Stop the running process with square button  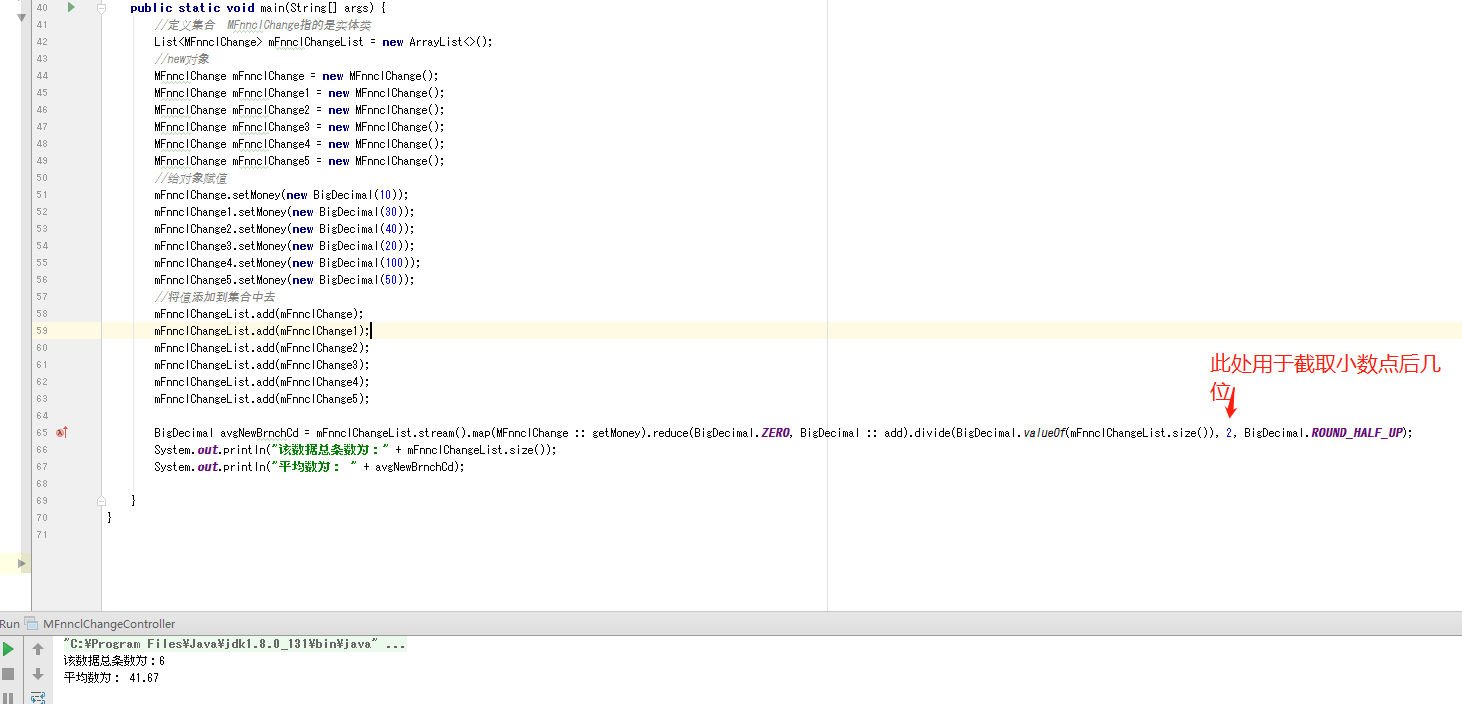pyautogui.click(x=8, y=674)
